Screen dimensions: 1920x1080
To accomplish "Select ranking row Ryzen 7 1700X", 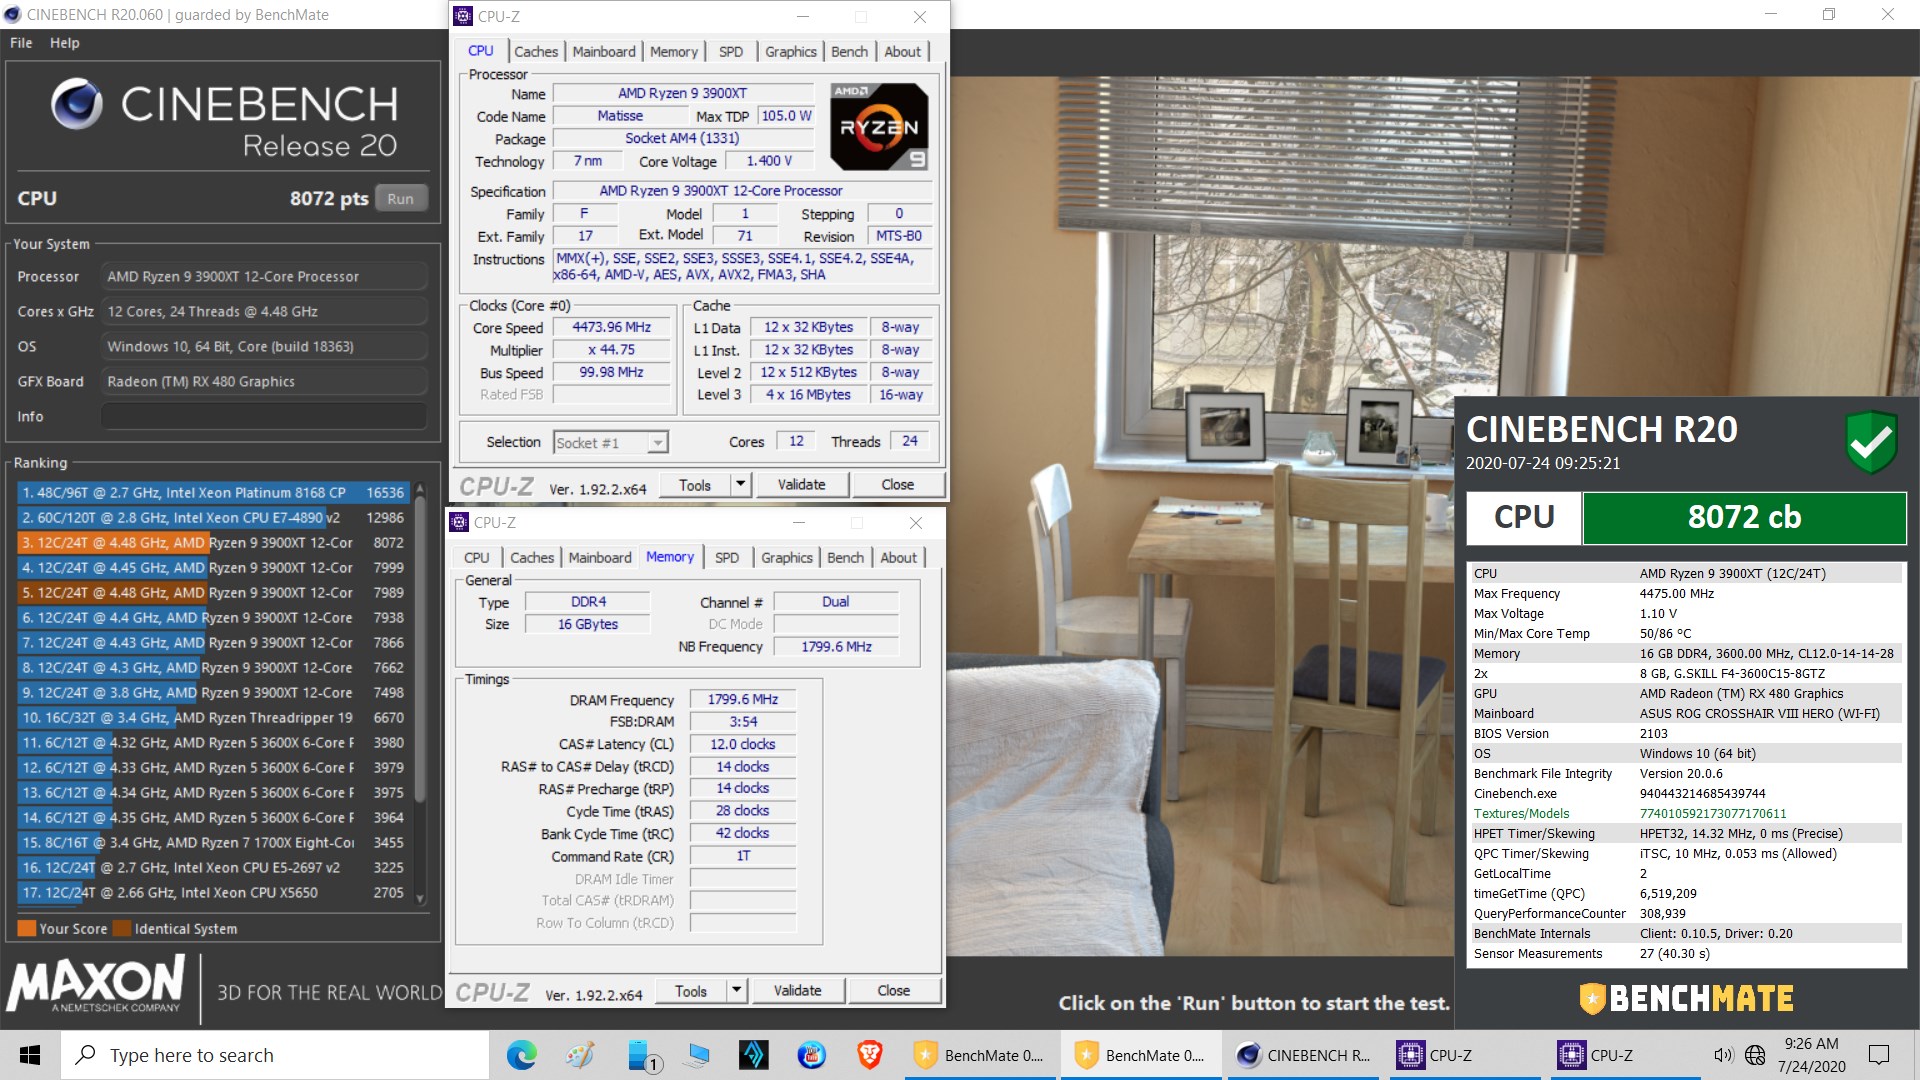I will point(214,842).
